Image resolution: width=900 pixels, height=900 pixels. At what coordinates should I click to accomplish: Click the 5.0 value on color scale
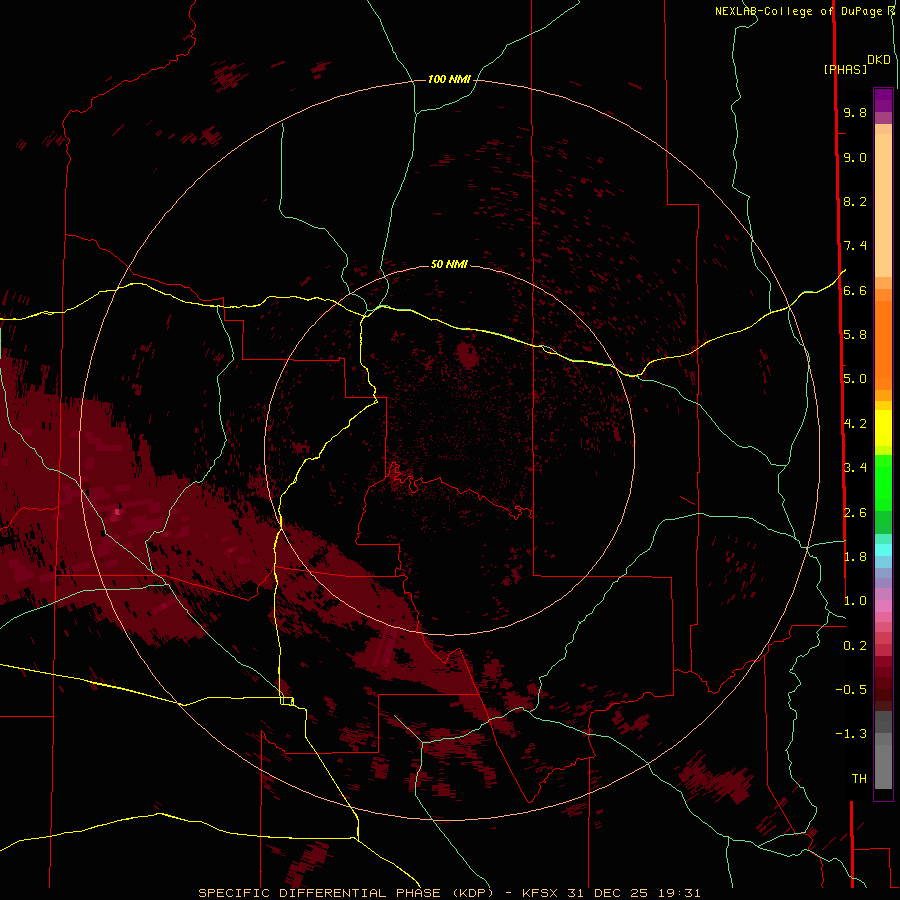point(855,379)
